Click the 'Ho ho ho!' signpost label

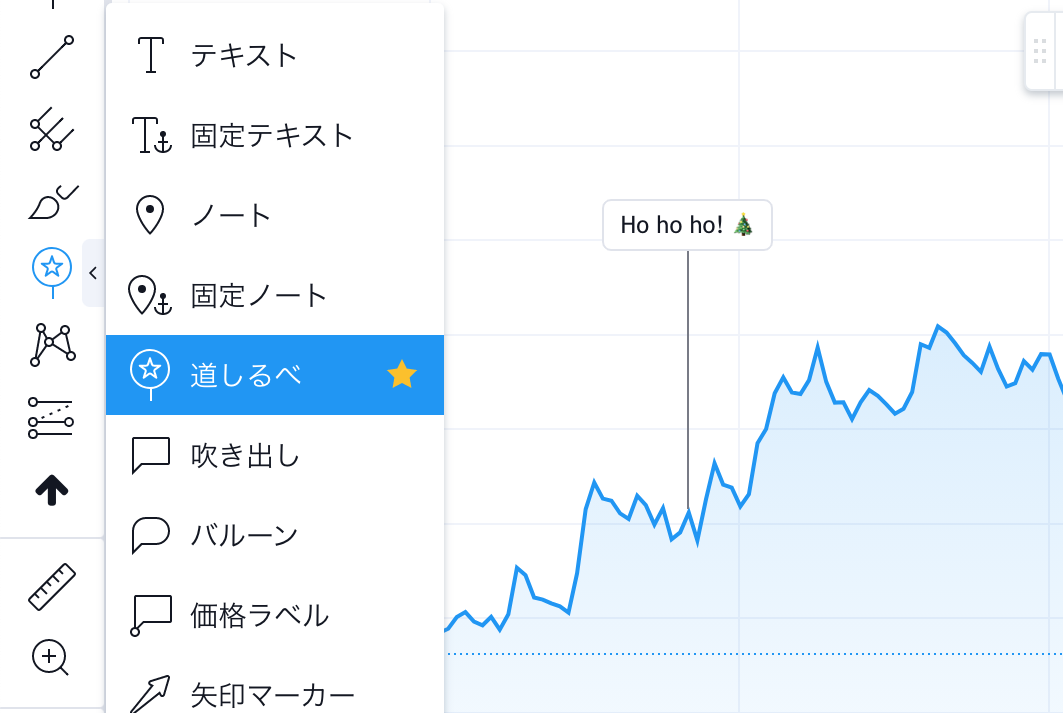tap(687, 225)
